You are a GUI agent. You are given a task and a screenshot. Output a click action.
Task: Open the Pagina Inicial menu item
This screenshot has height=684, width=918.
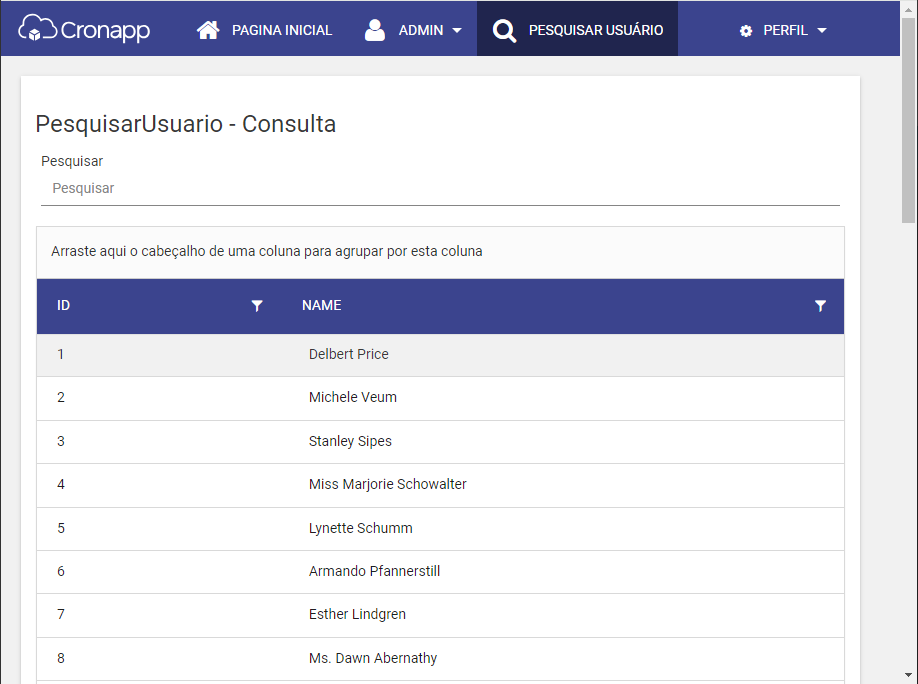click(x=265, y=30)
